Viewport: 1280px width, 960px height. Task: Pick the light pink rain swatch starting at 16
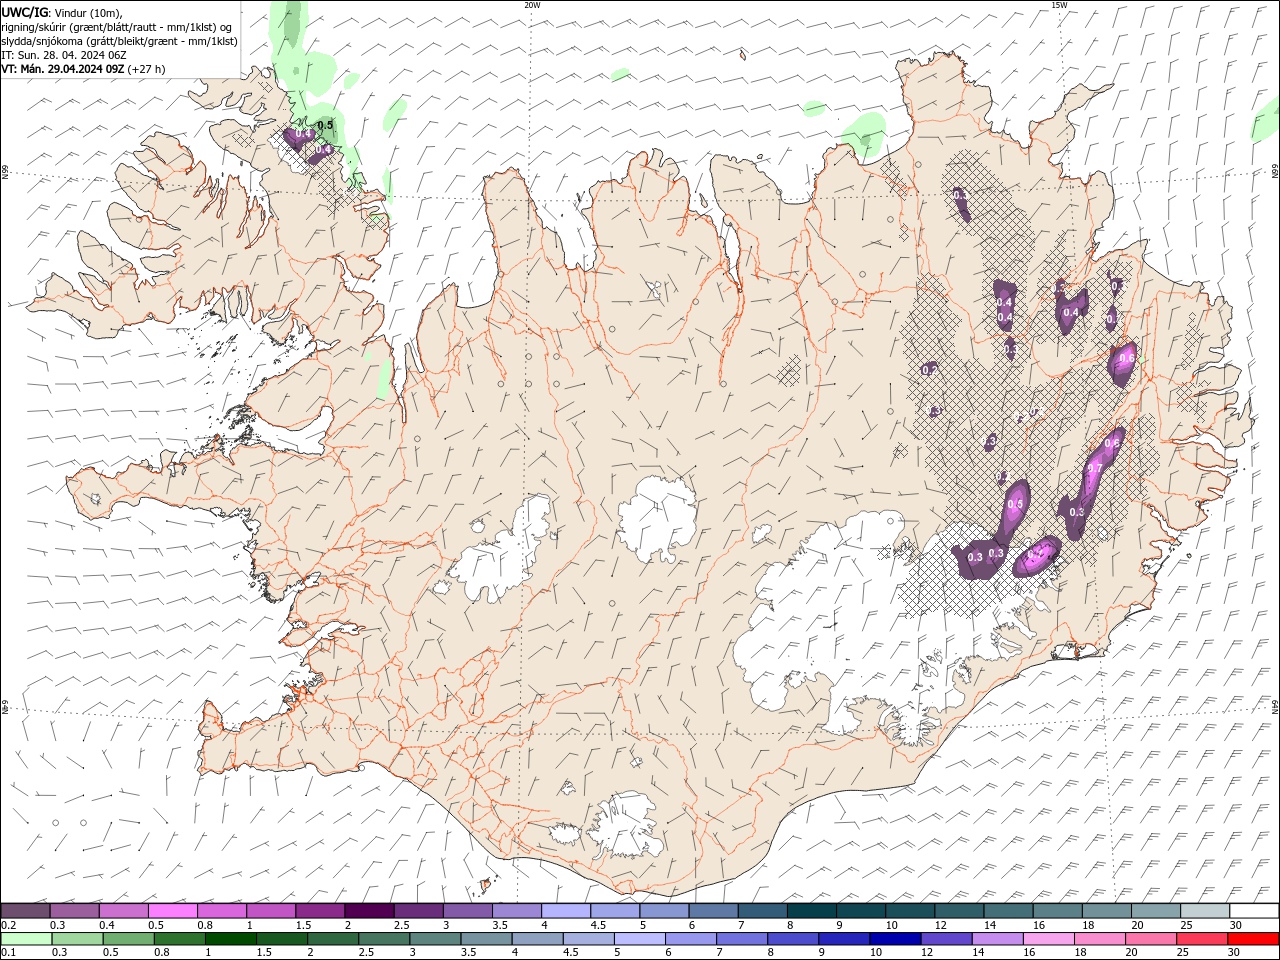(x=1048, y=939)
